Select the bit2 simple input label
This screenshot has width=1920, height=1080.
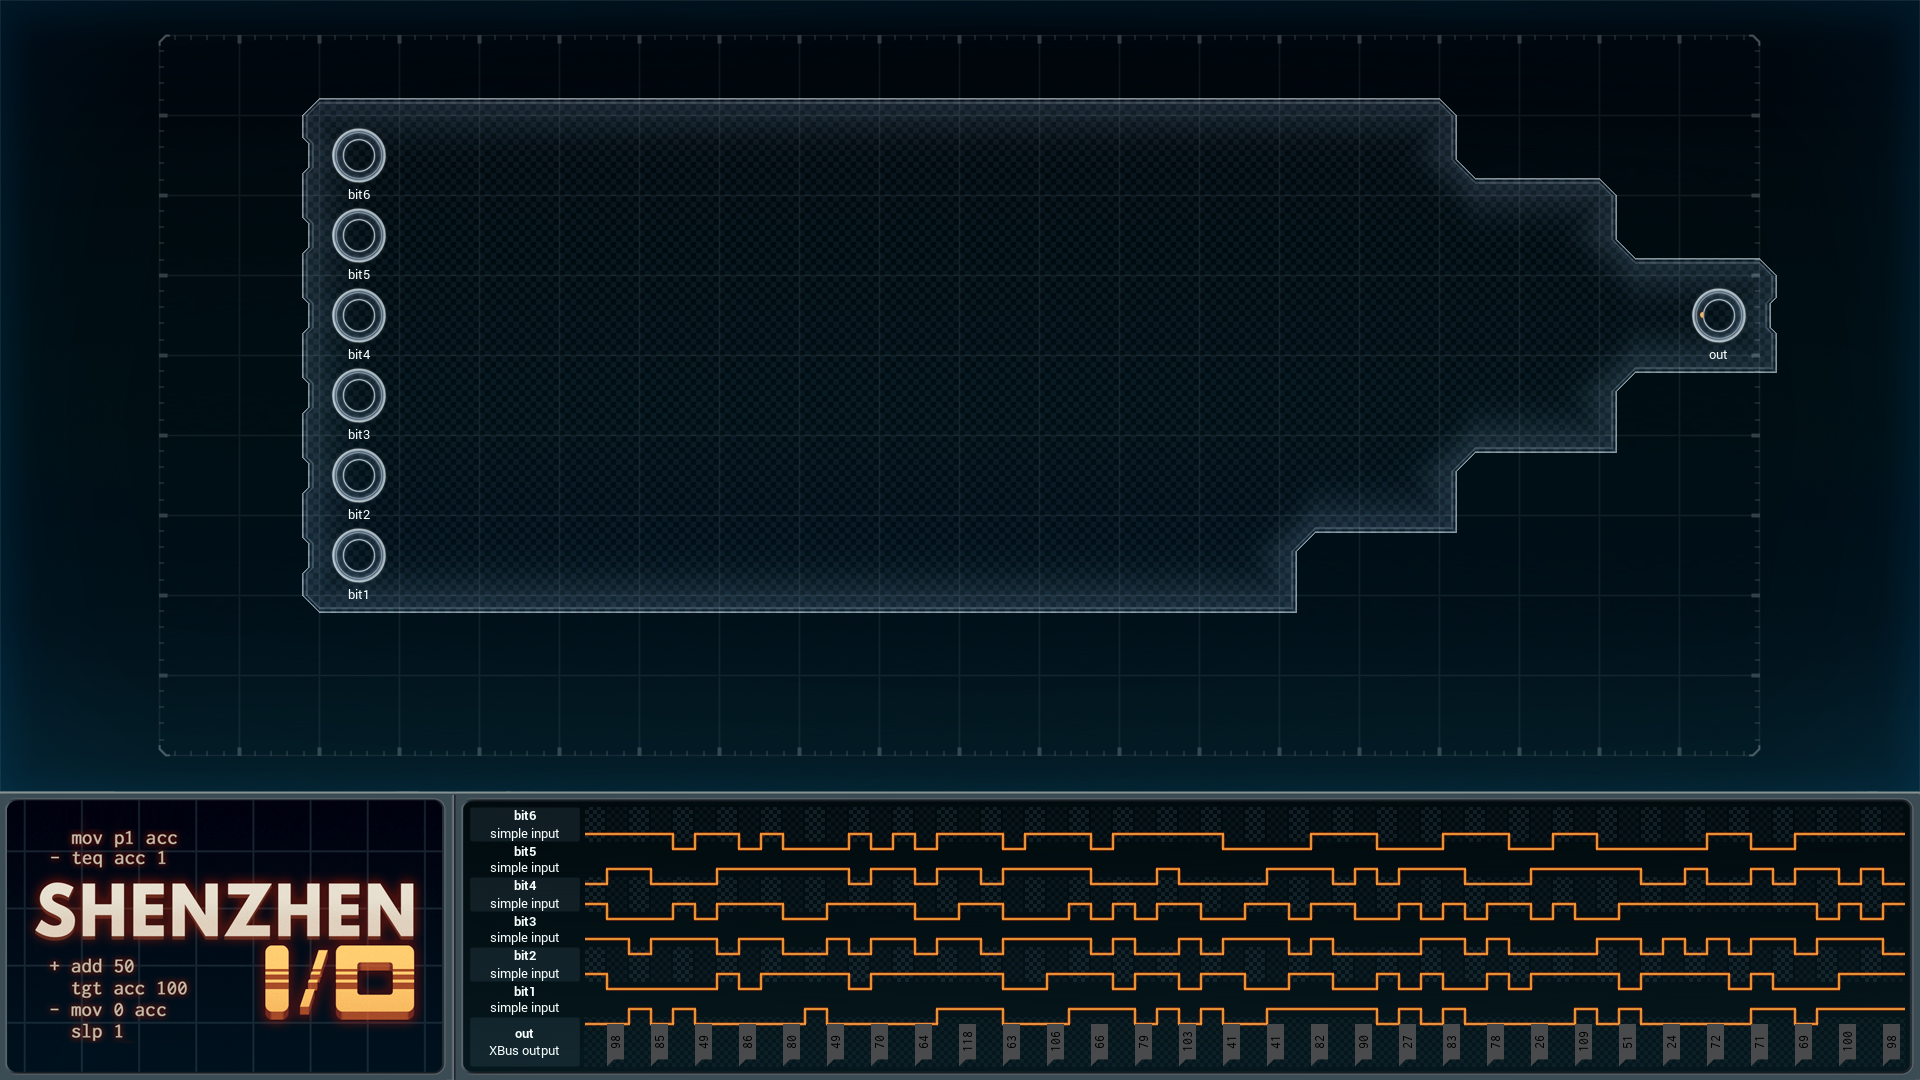coord(524,965)
